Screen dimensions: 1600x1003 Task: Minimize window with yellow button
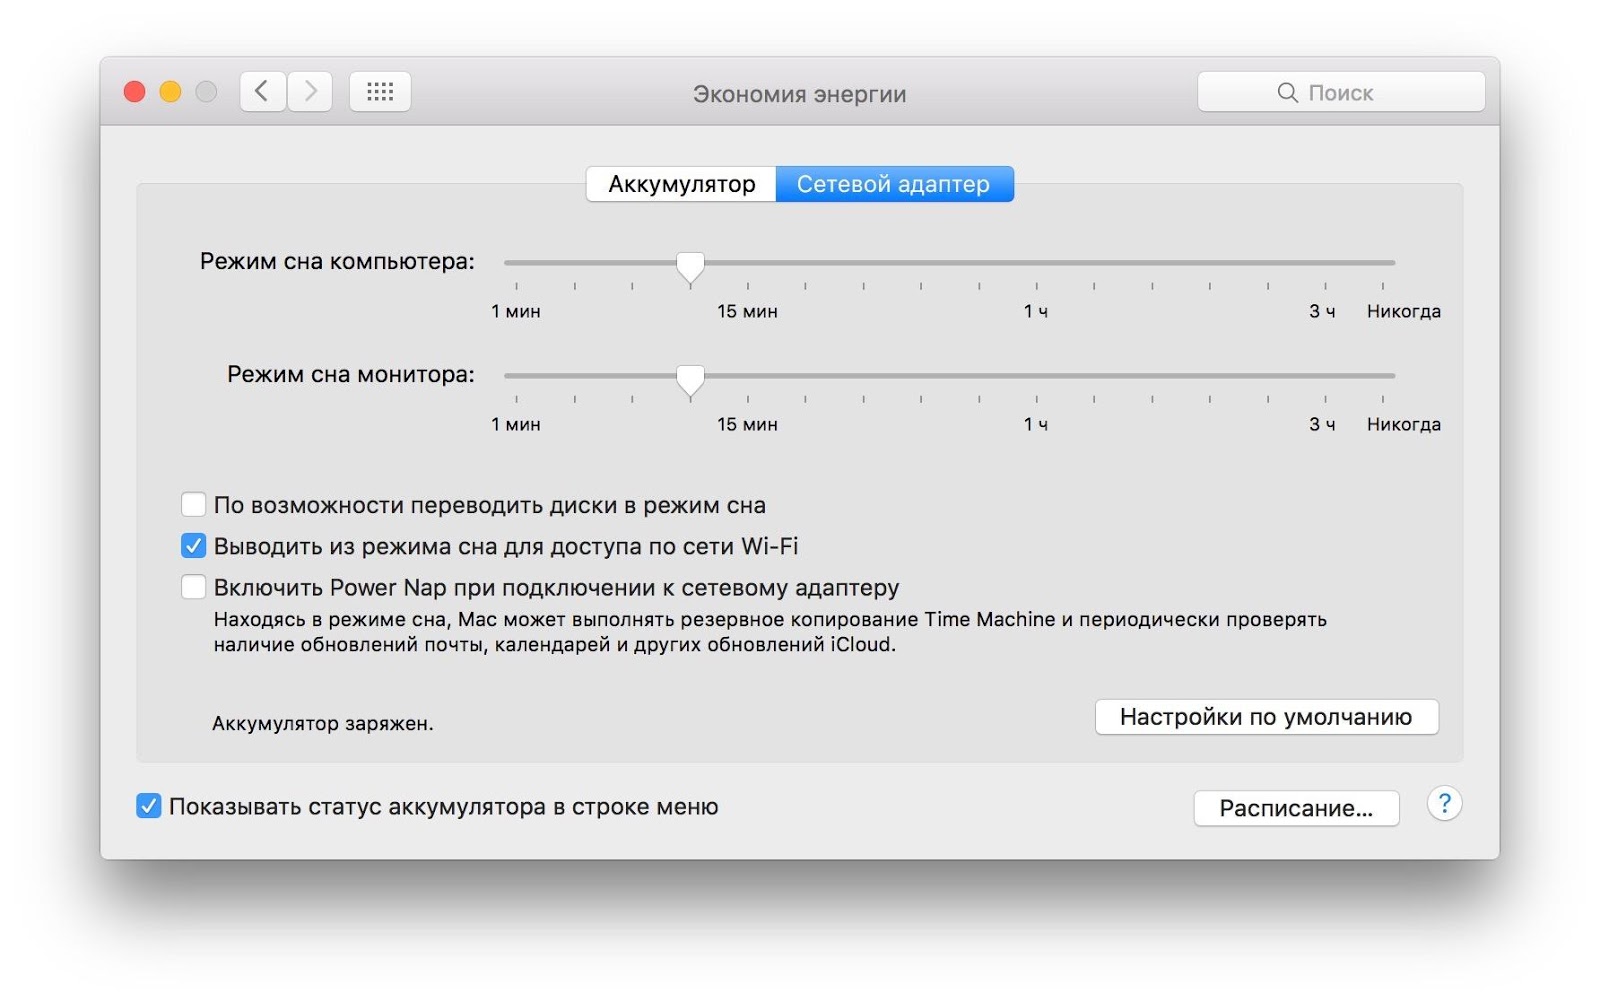pos(170,92)
